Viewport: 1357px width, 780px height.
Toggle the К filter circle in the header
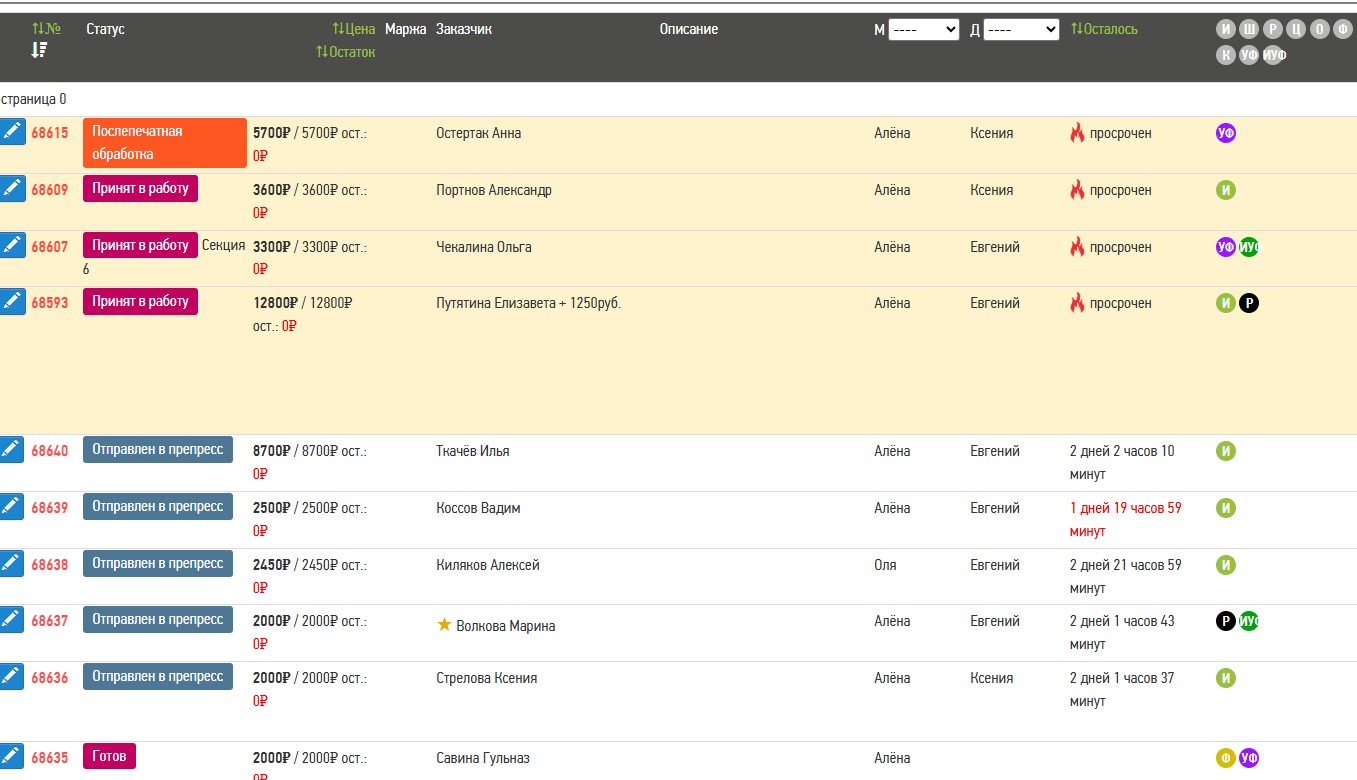coord(1226,55)
